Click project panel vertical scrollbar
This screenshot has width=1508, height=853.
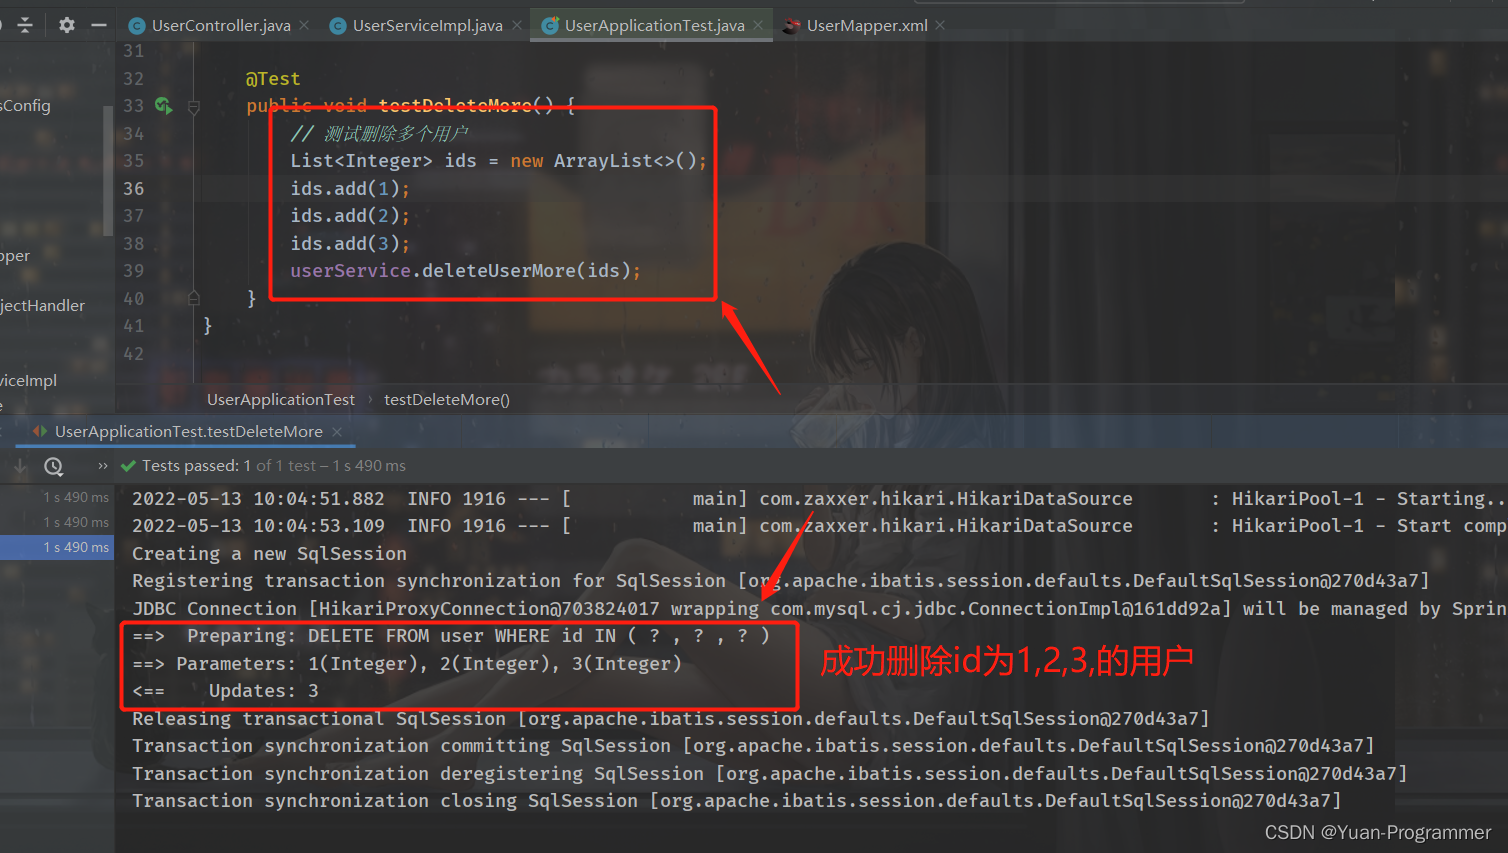(108, 170)
